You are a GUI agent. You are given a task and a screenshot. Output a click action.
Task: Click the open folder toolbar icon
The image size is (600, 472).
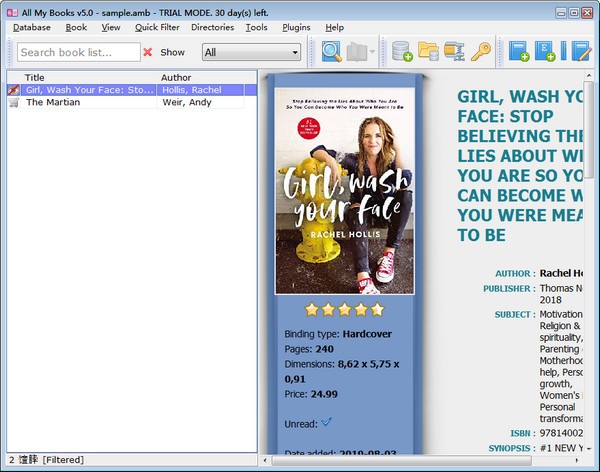click(428, 51)
